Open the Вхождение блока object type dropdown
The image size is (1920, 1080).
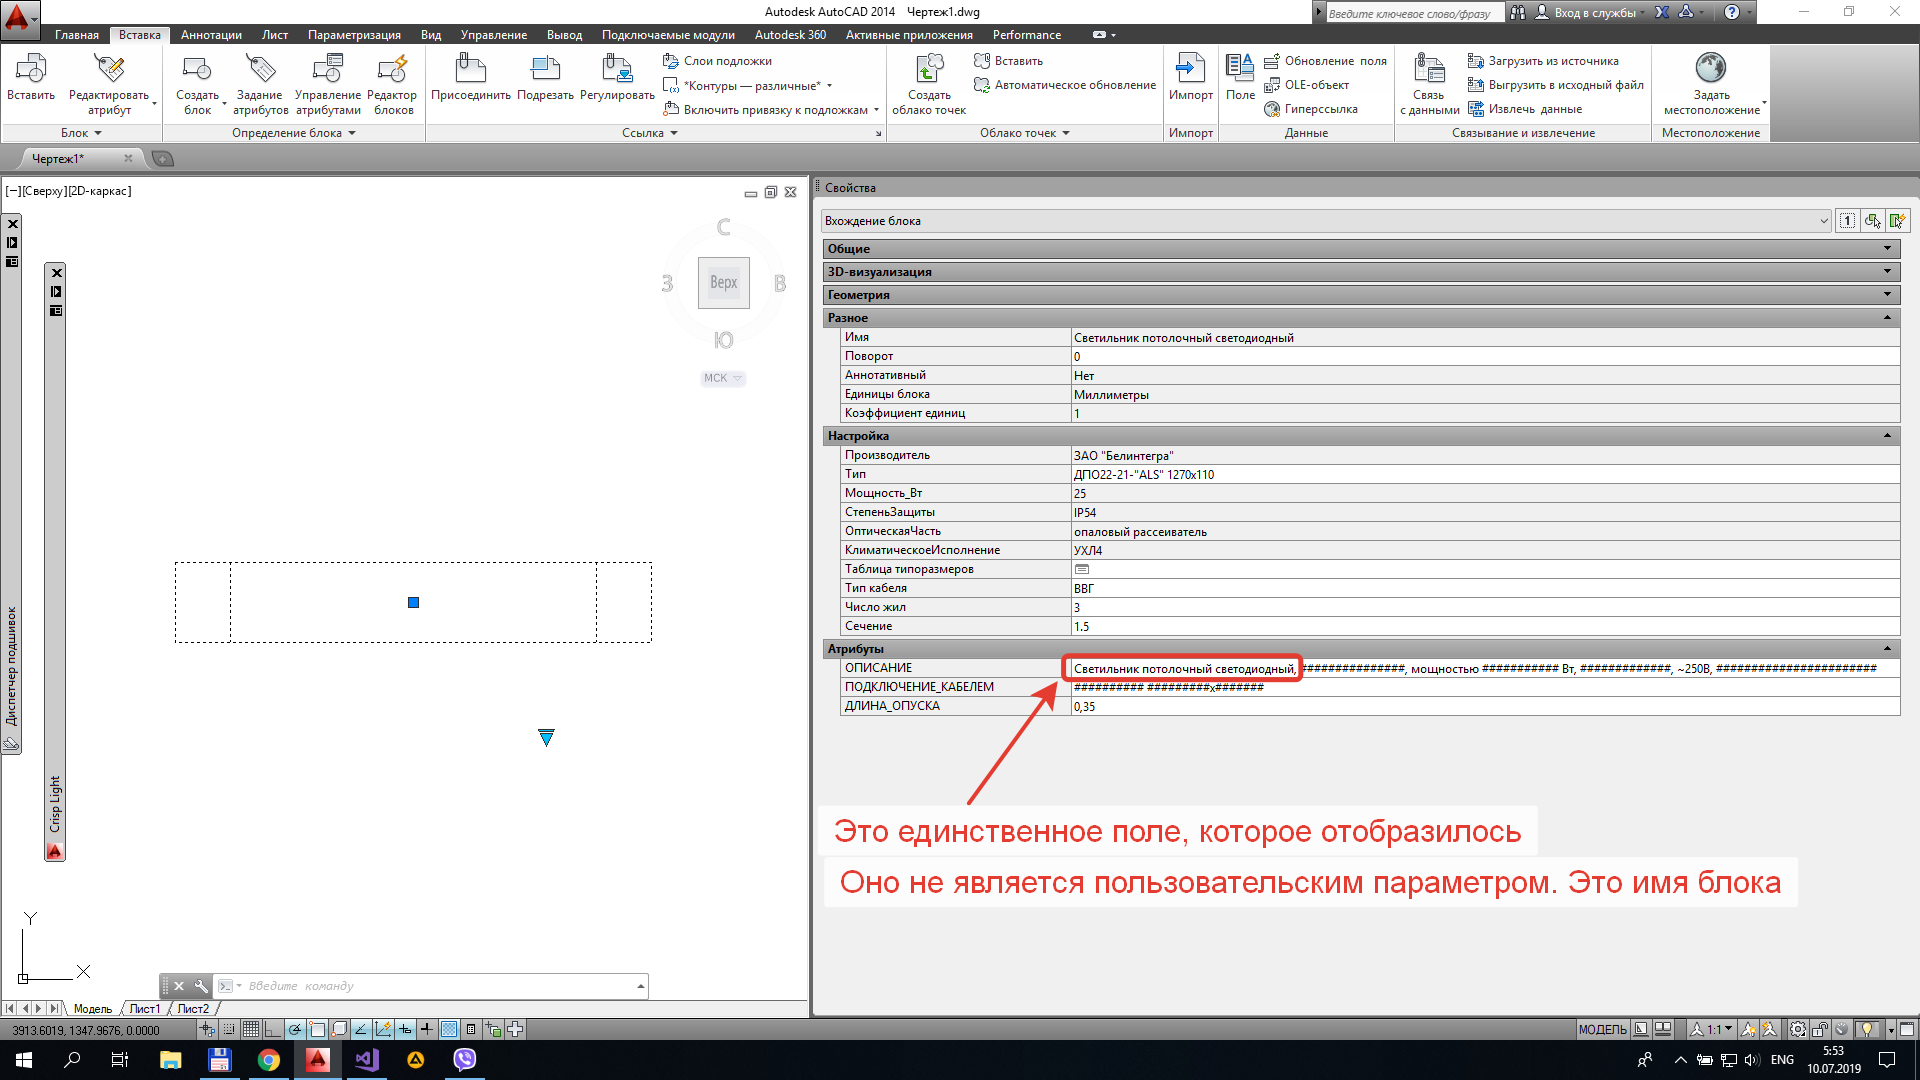[x=1823, y=221]
